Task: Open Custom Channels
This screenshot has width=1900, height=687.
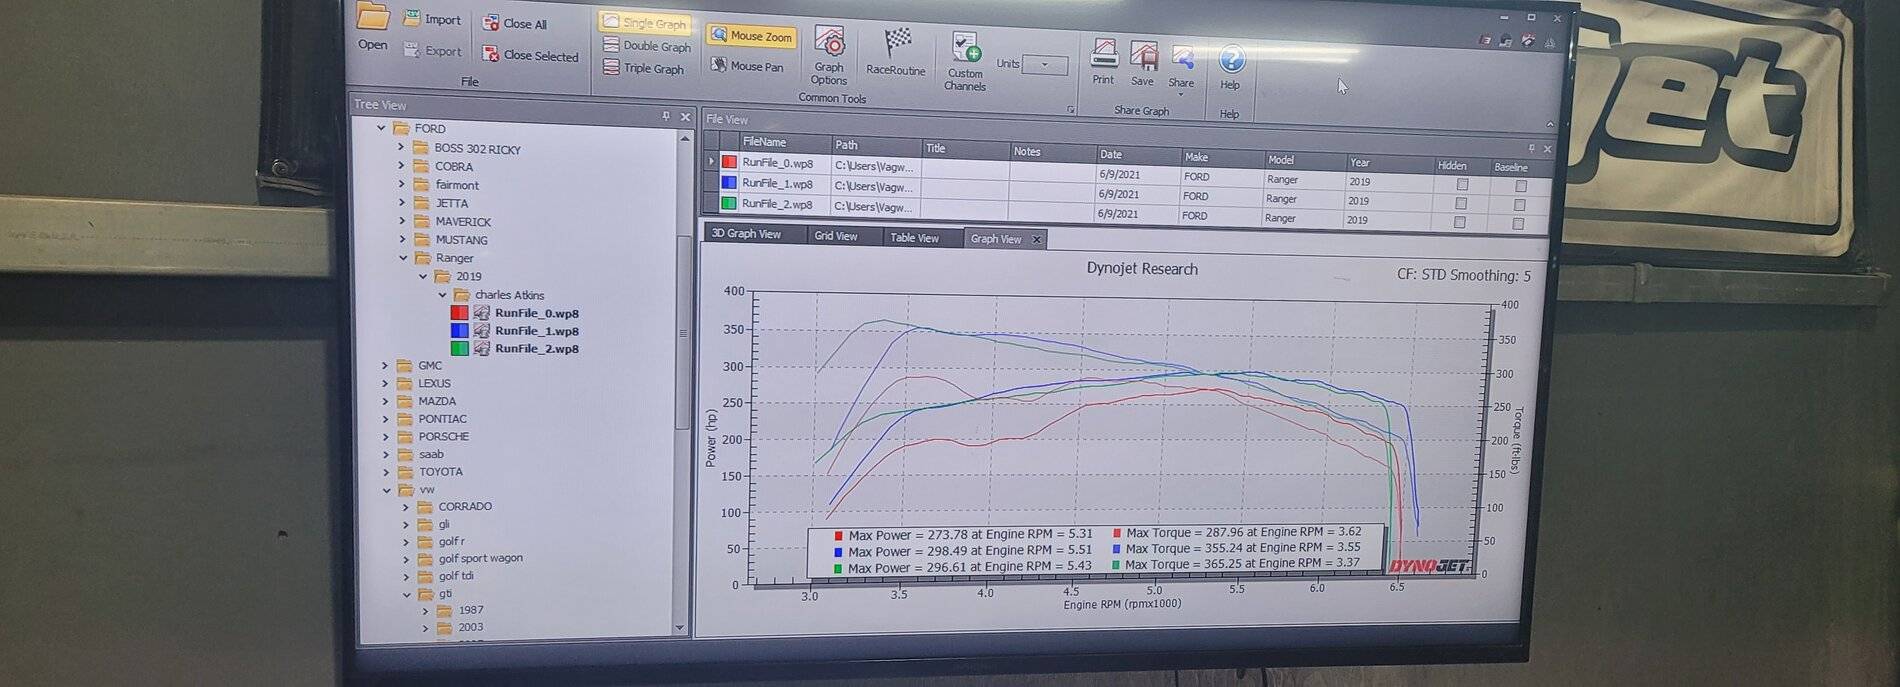Action: pos(965,61)
